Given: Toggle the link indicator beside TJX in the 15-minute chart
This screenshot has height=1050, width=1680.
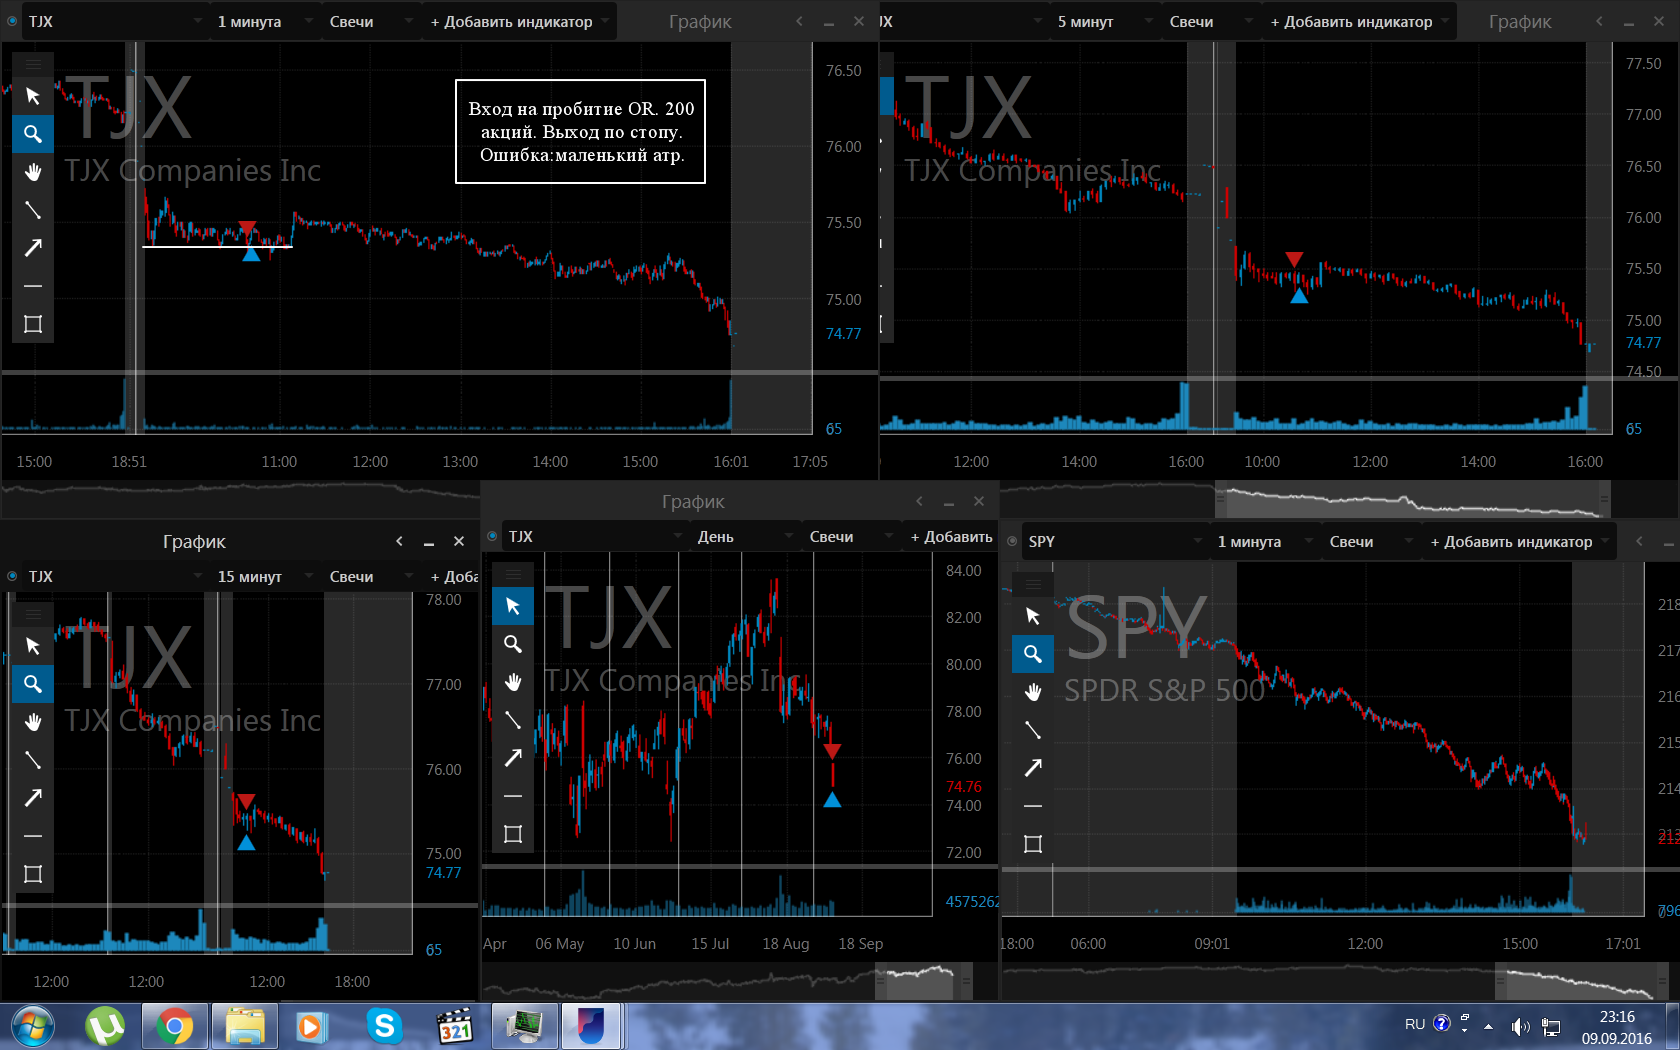Looking at the screenshot, I should click(x=12, y=576).
